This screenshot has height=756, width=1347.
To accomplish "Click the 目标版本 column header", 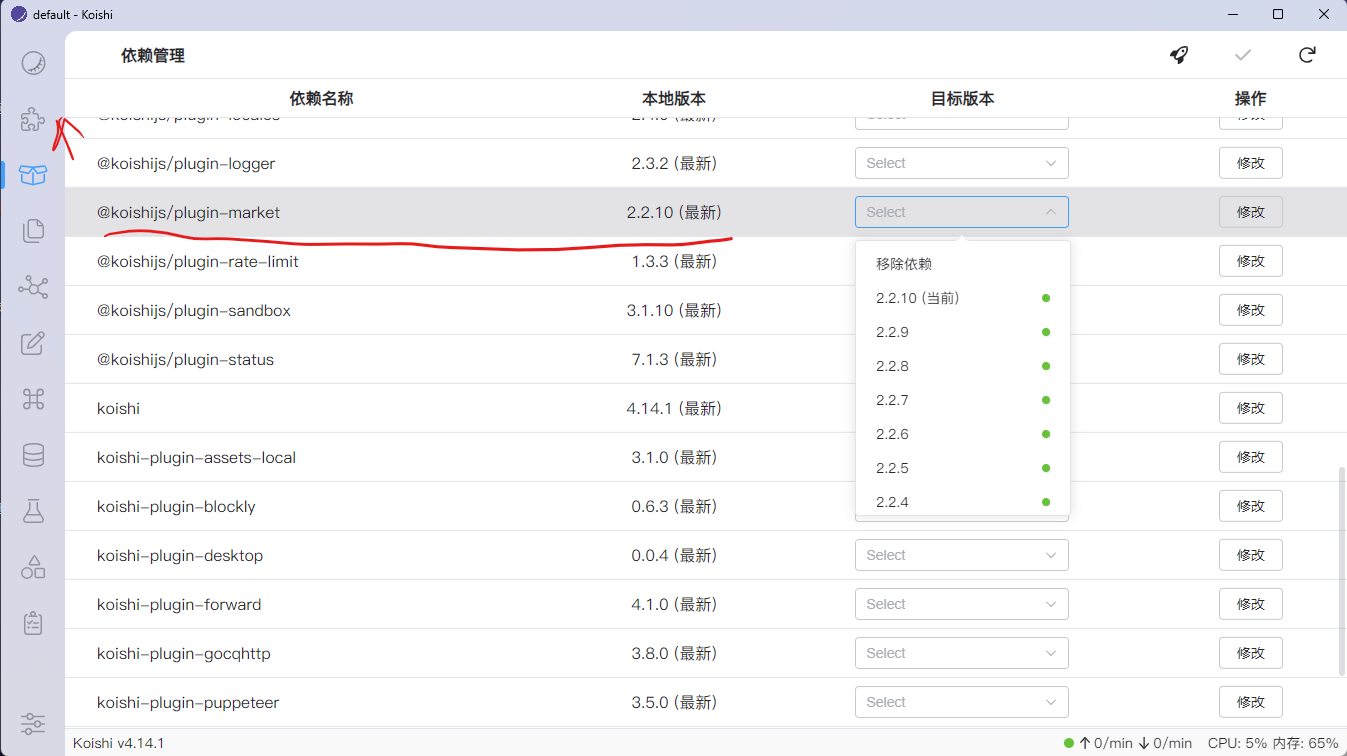I will tap(962, 99).
